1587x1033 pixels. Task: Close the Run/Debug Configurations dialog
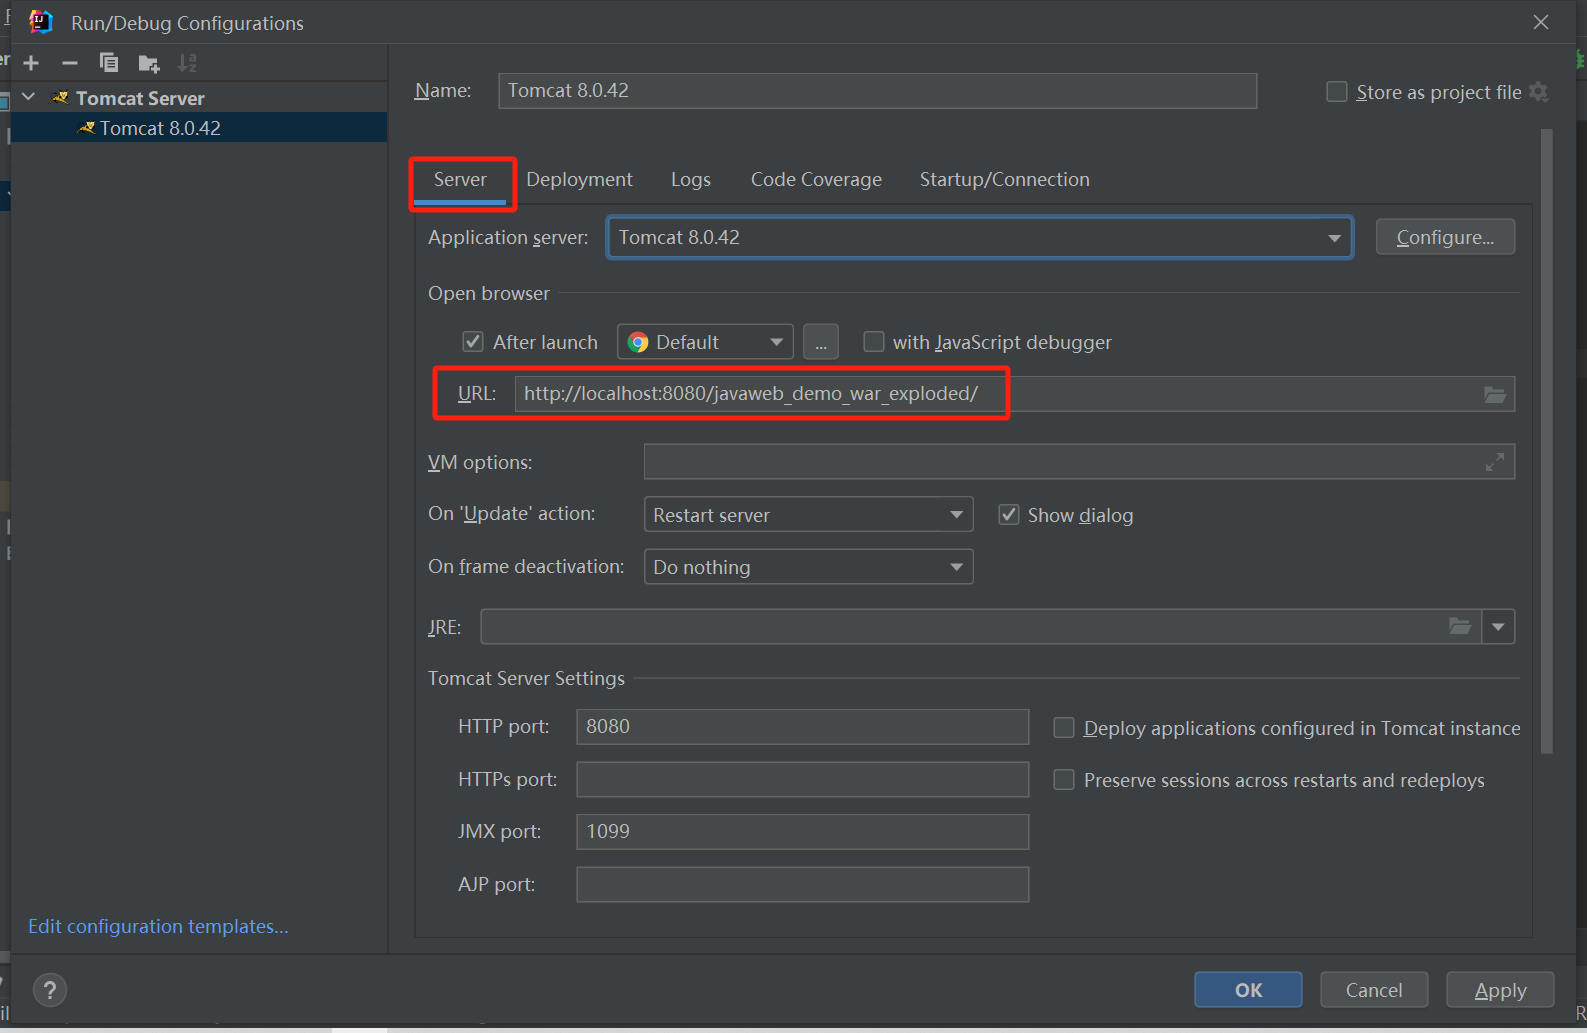(1541, 22)
